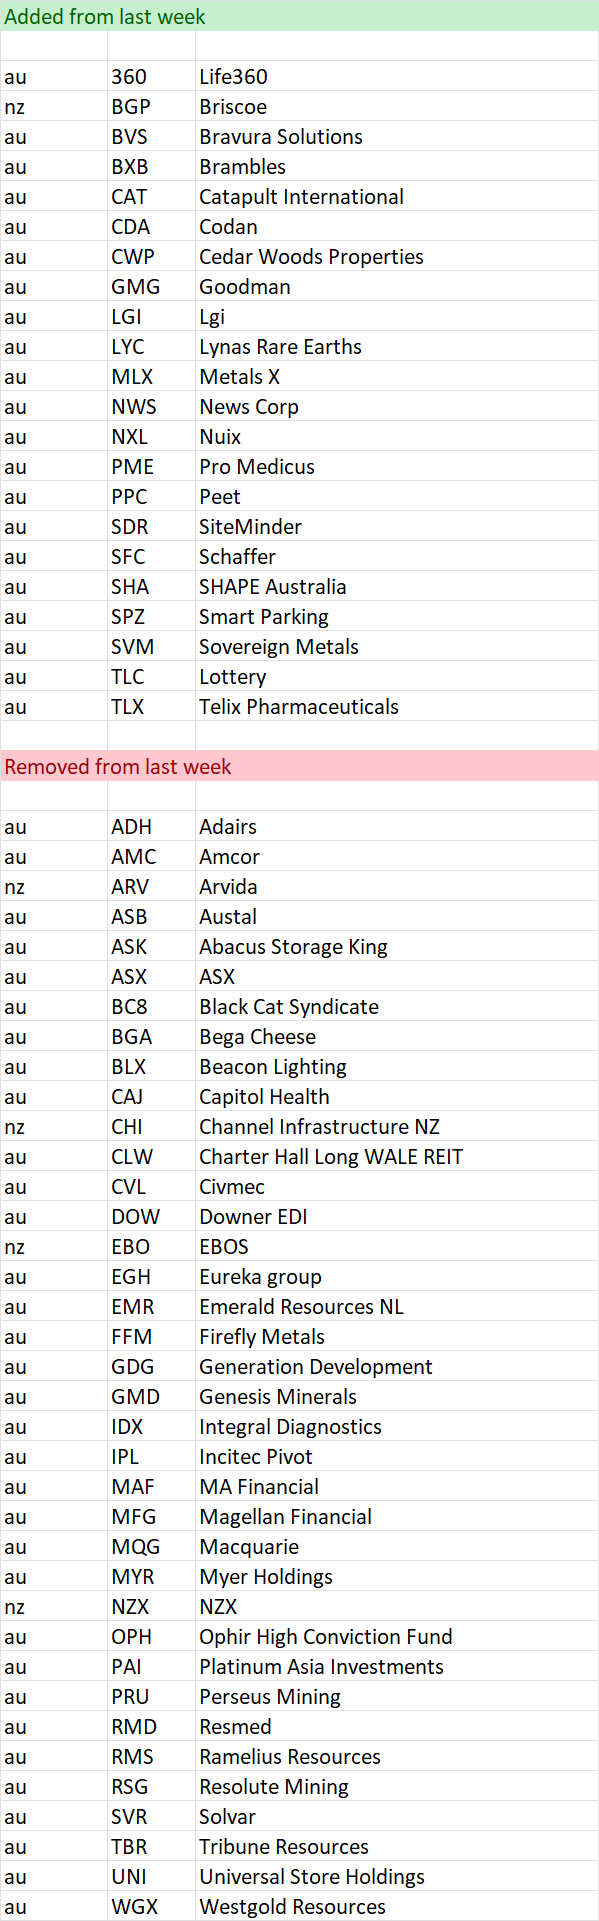Screen dimensions: 599x1921
Task: Select the Lynas Rare Earths cell
Action: [397, 346]
